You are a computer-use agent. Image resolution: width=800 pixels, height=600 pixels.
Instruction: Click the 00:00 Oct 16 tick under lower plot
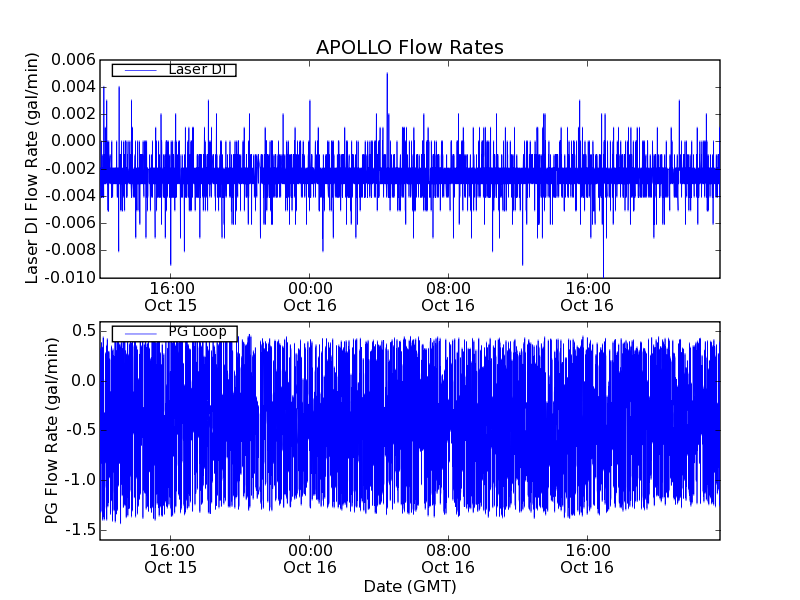tap(310, 558)
